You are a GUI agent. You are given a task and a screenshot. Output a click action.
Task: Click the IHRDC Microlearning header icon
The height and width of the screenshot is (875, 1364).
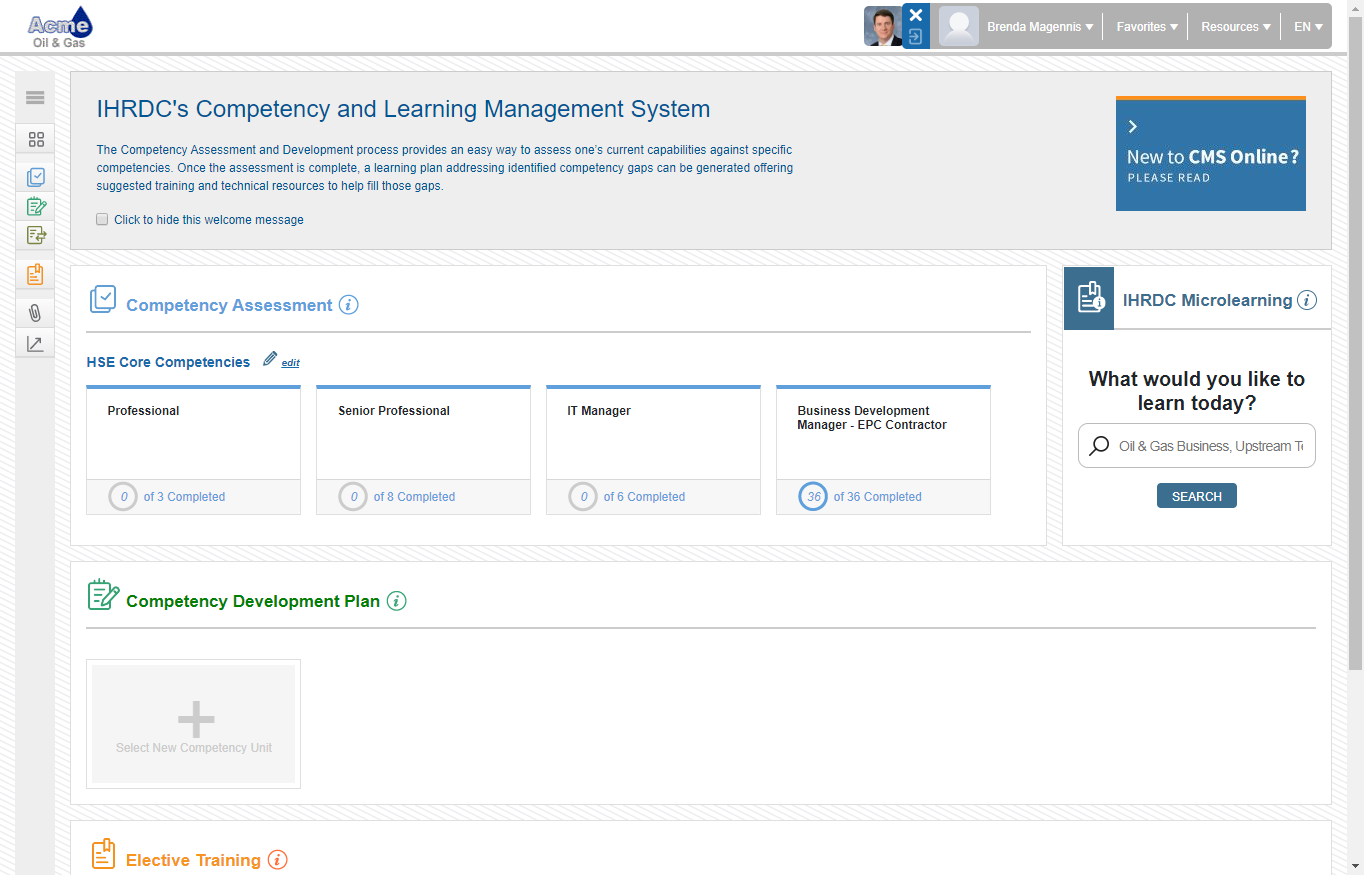[1089, 298]
